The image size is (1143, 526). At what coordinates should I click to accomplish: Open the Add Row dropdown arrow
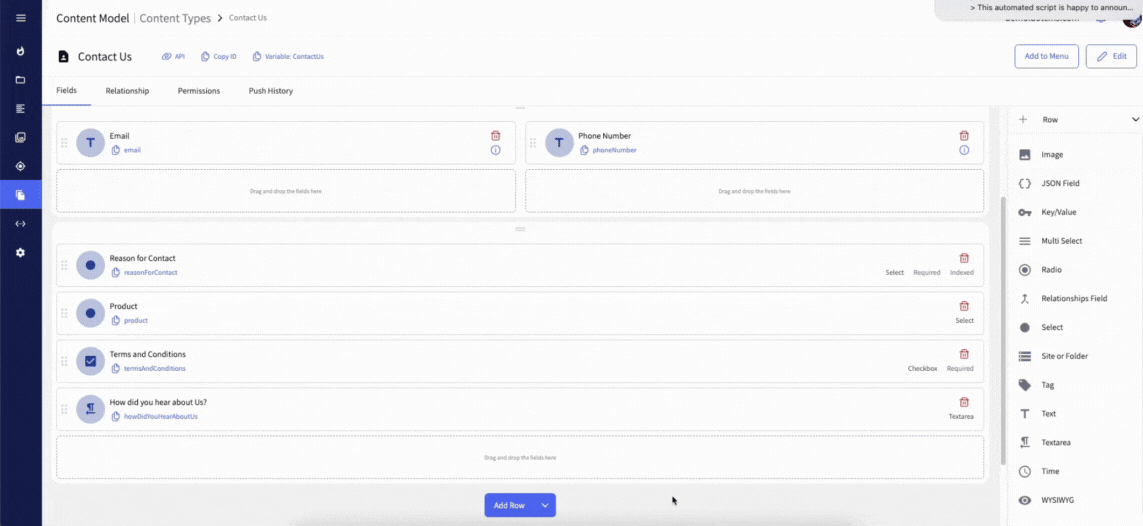[545, 506]
